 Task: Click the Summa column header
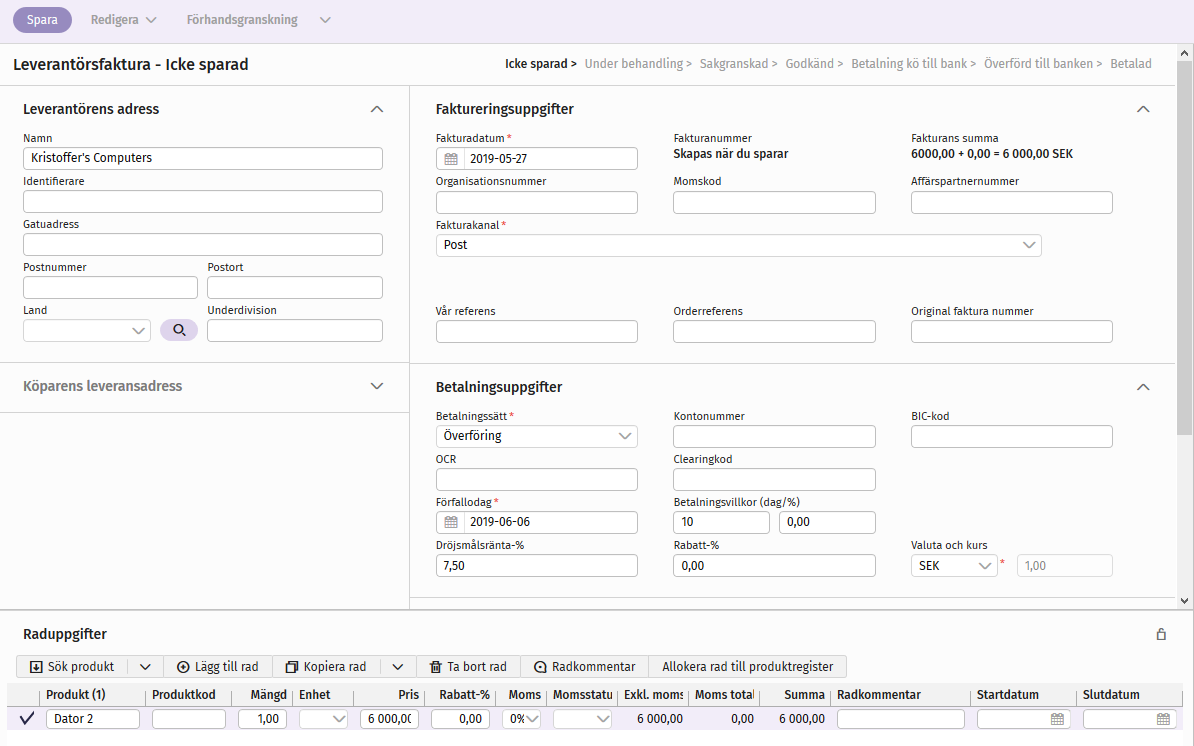(x=804, y=695)
